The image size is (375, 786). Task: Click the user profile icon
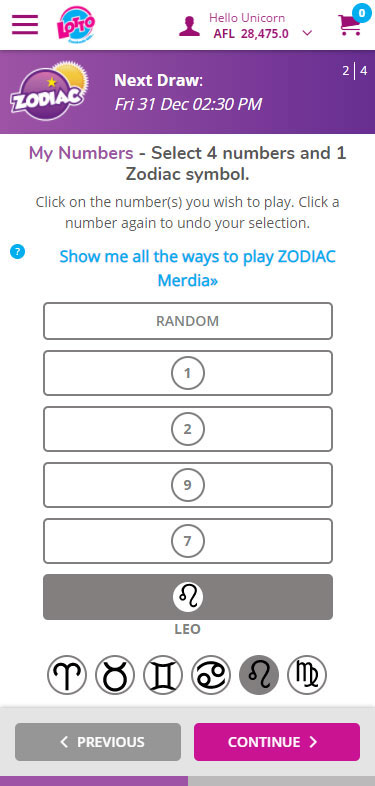[x=190, y=26]
